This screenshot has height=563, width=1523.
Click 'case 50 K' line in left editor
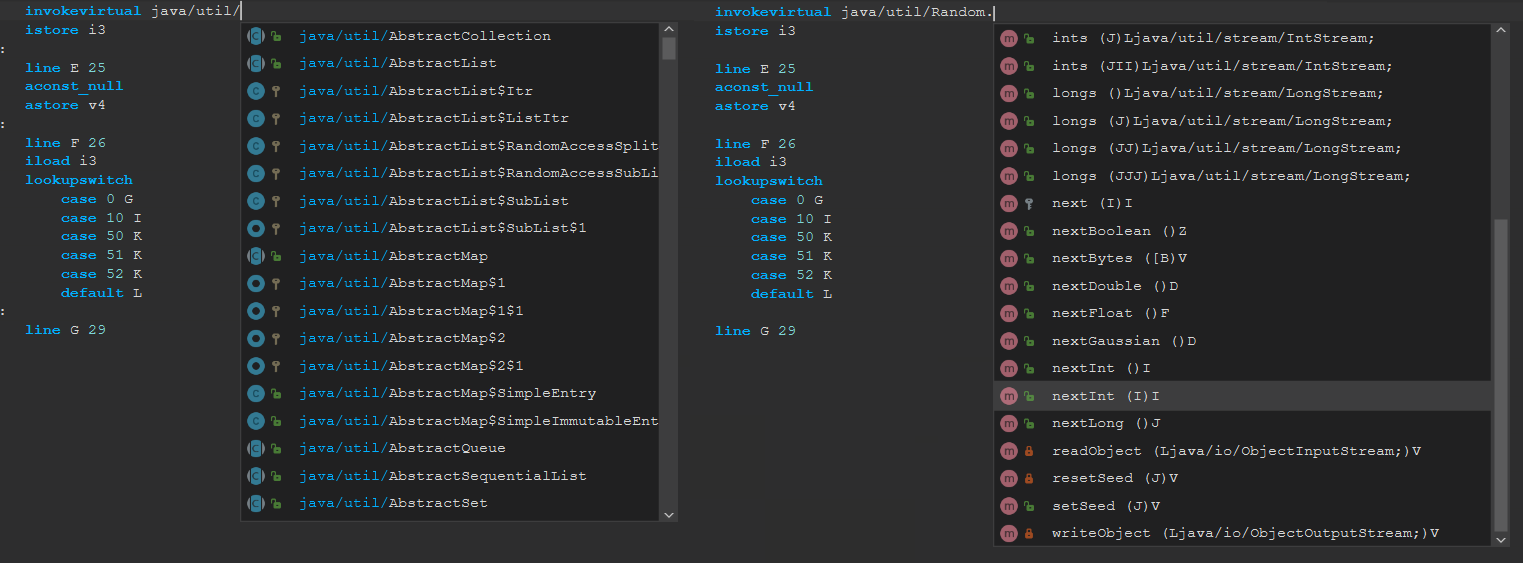pos(102,236)
